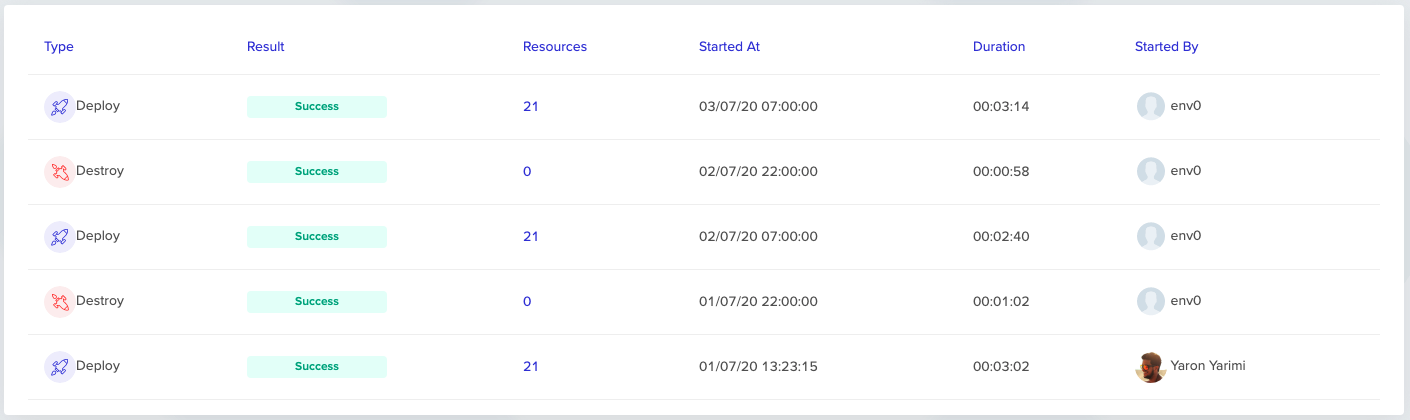
Task: Click the Deploy rocket icon in Yaron Yarimi row
Action: pyautogui.click(x=60, y=367)
